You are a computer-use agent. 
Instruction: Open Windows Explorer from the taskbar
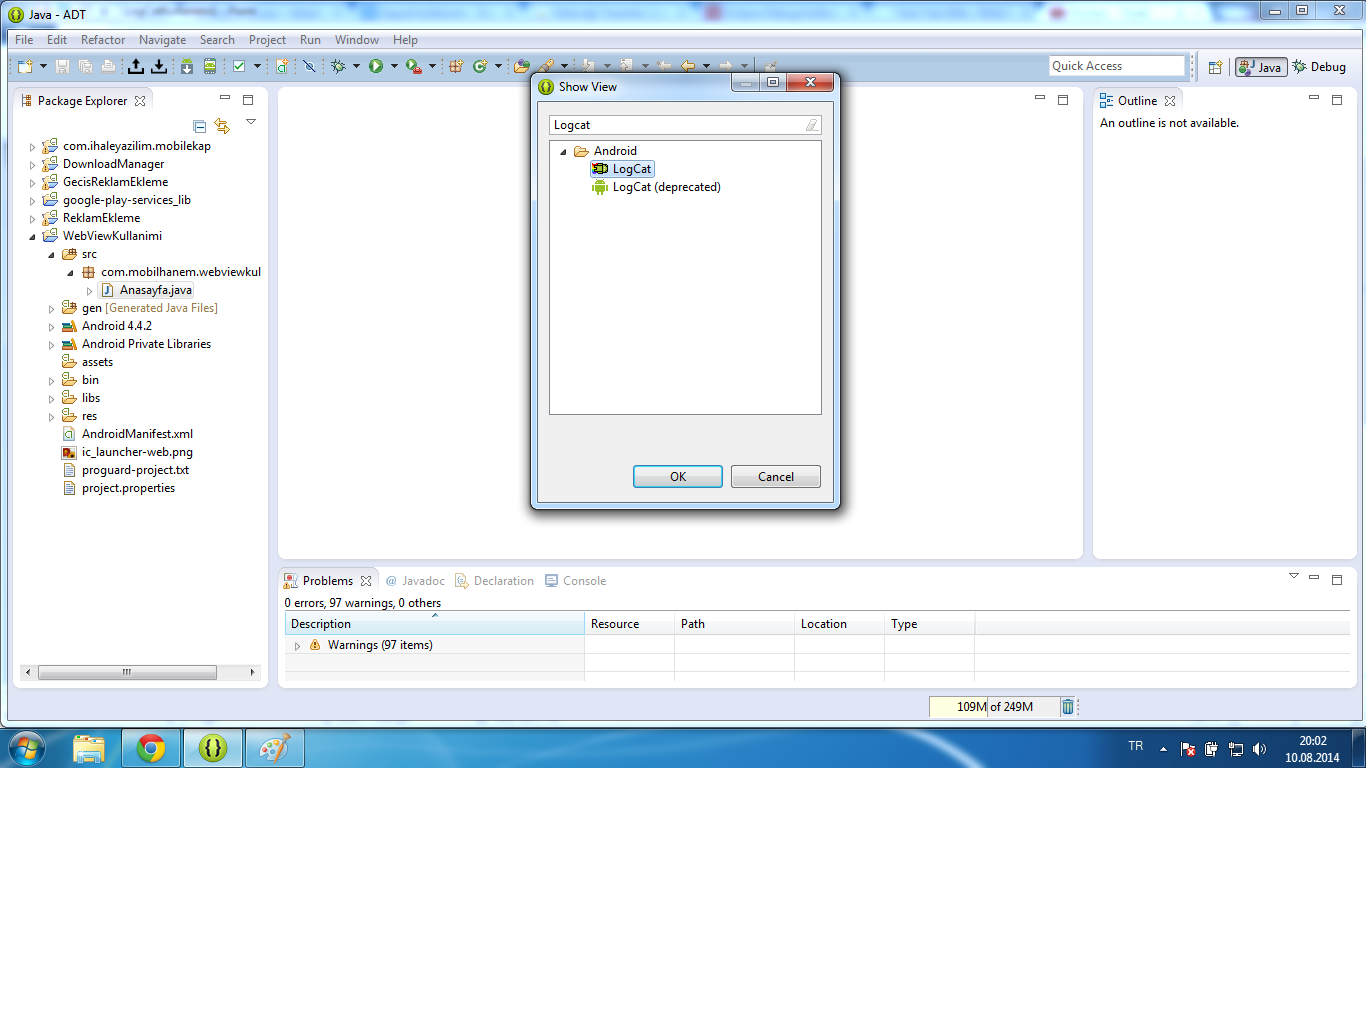[89, 748]
